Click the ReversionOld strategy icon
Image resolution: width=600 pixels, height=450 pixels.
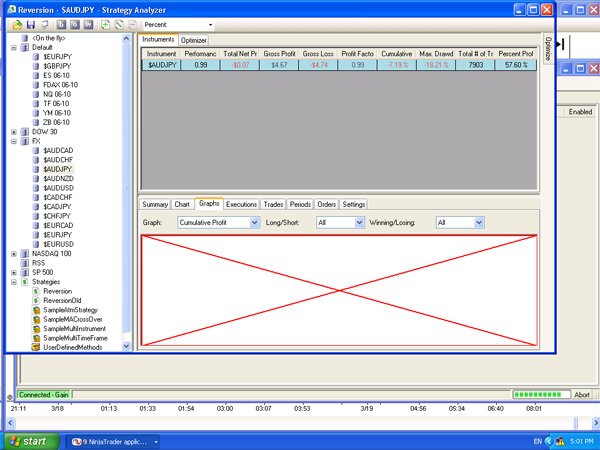(x=36, y=301)
